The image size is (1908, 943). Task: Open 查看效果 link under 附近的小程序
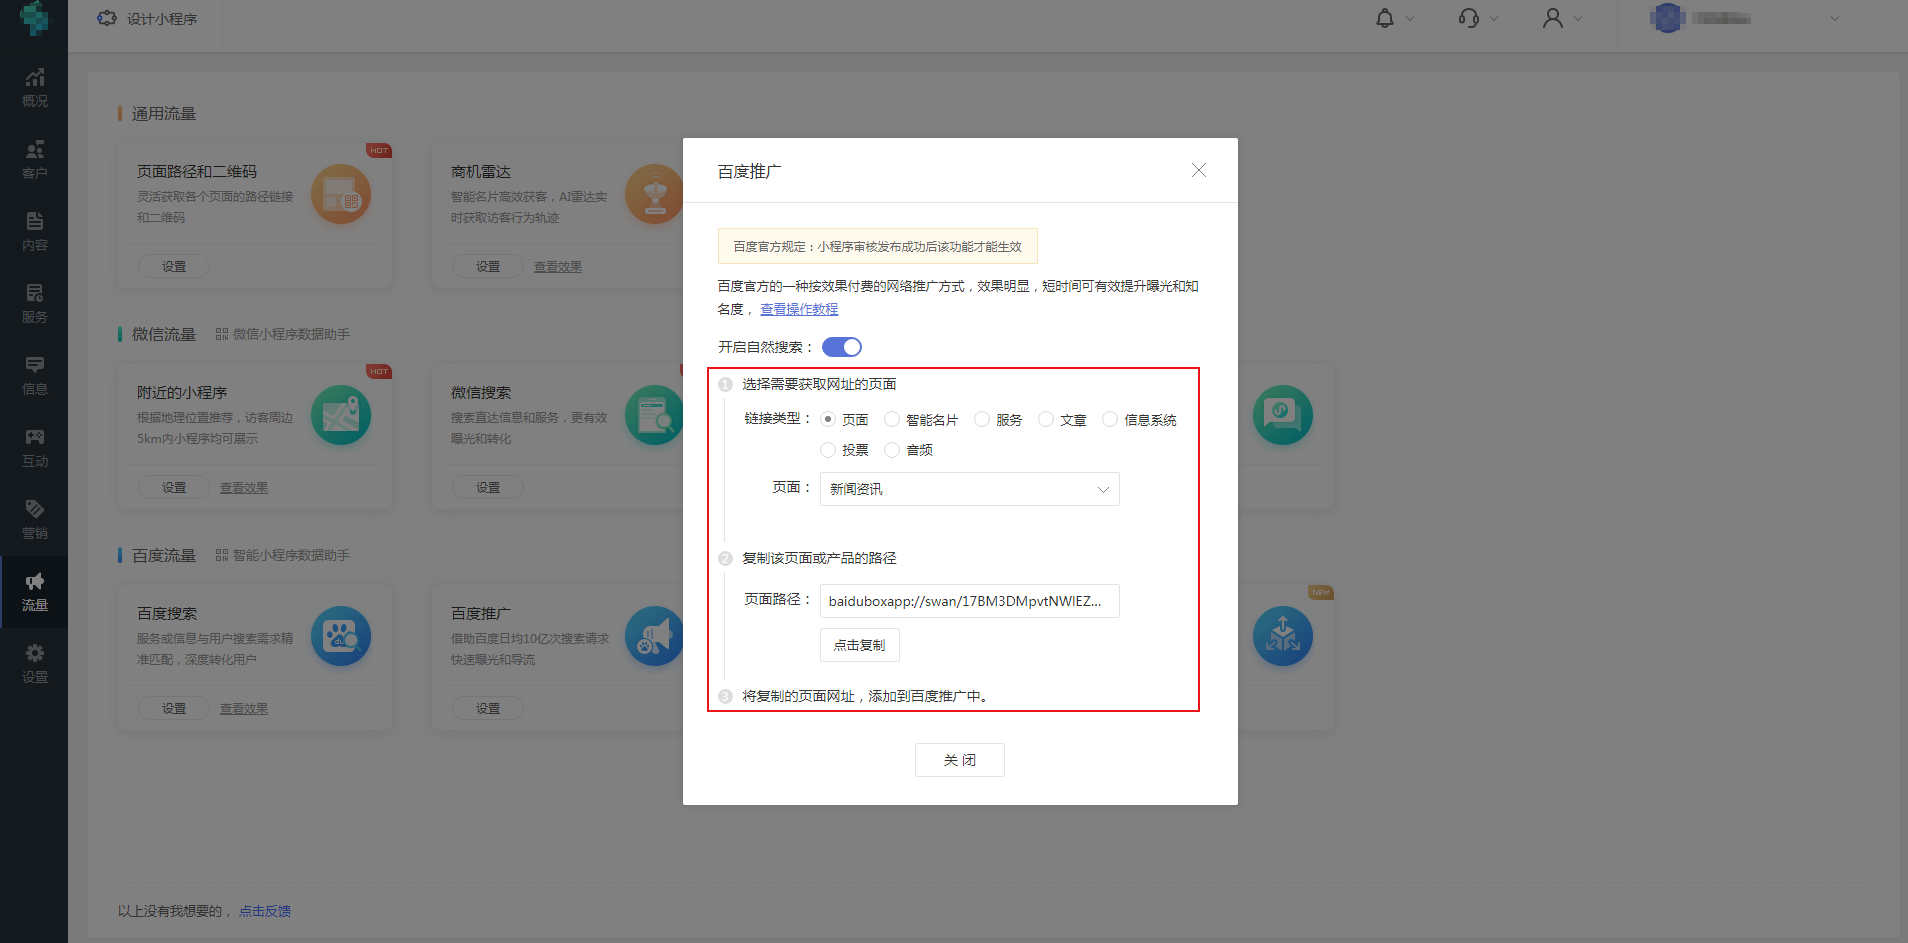244,488
